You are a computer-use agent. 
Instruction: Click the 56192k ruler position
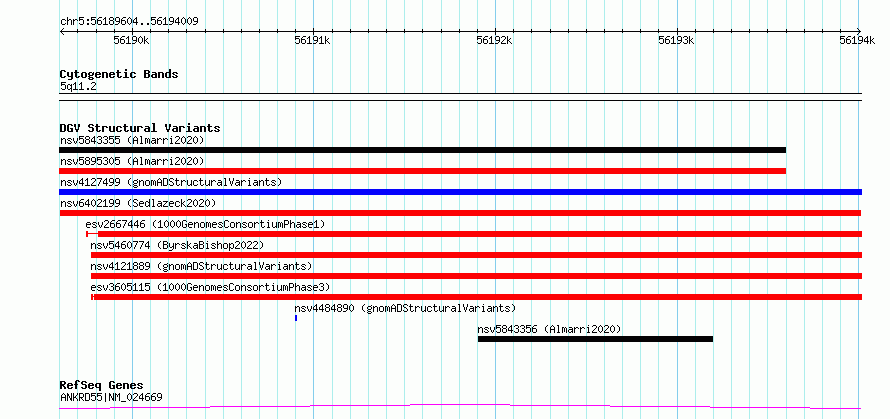pyautogui.click(x=495, y=40)
